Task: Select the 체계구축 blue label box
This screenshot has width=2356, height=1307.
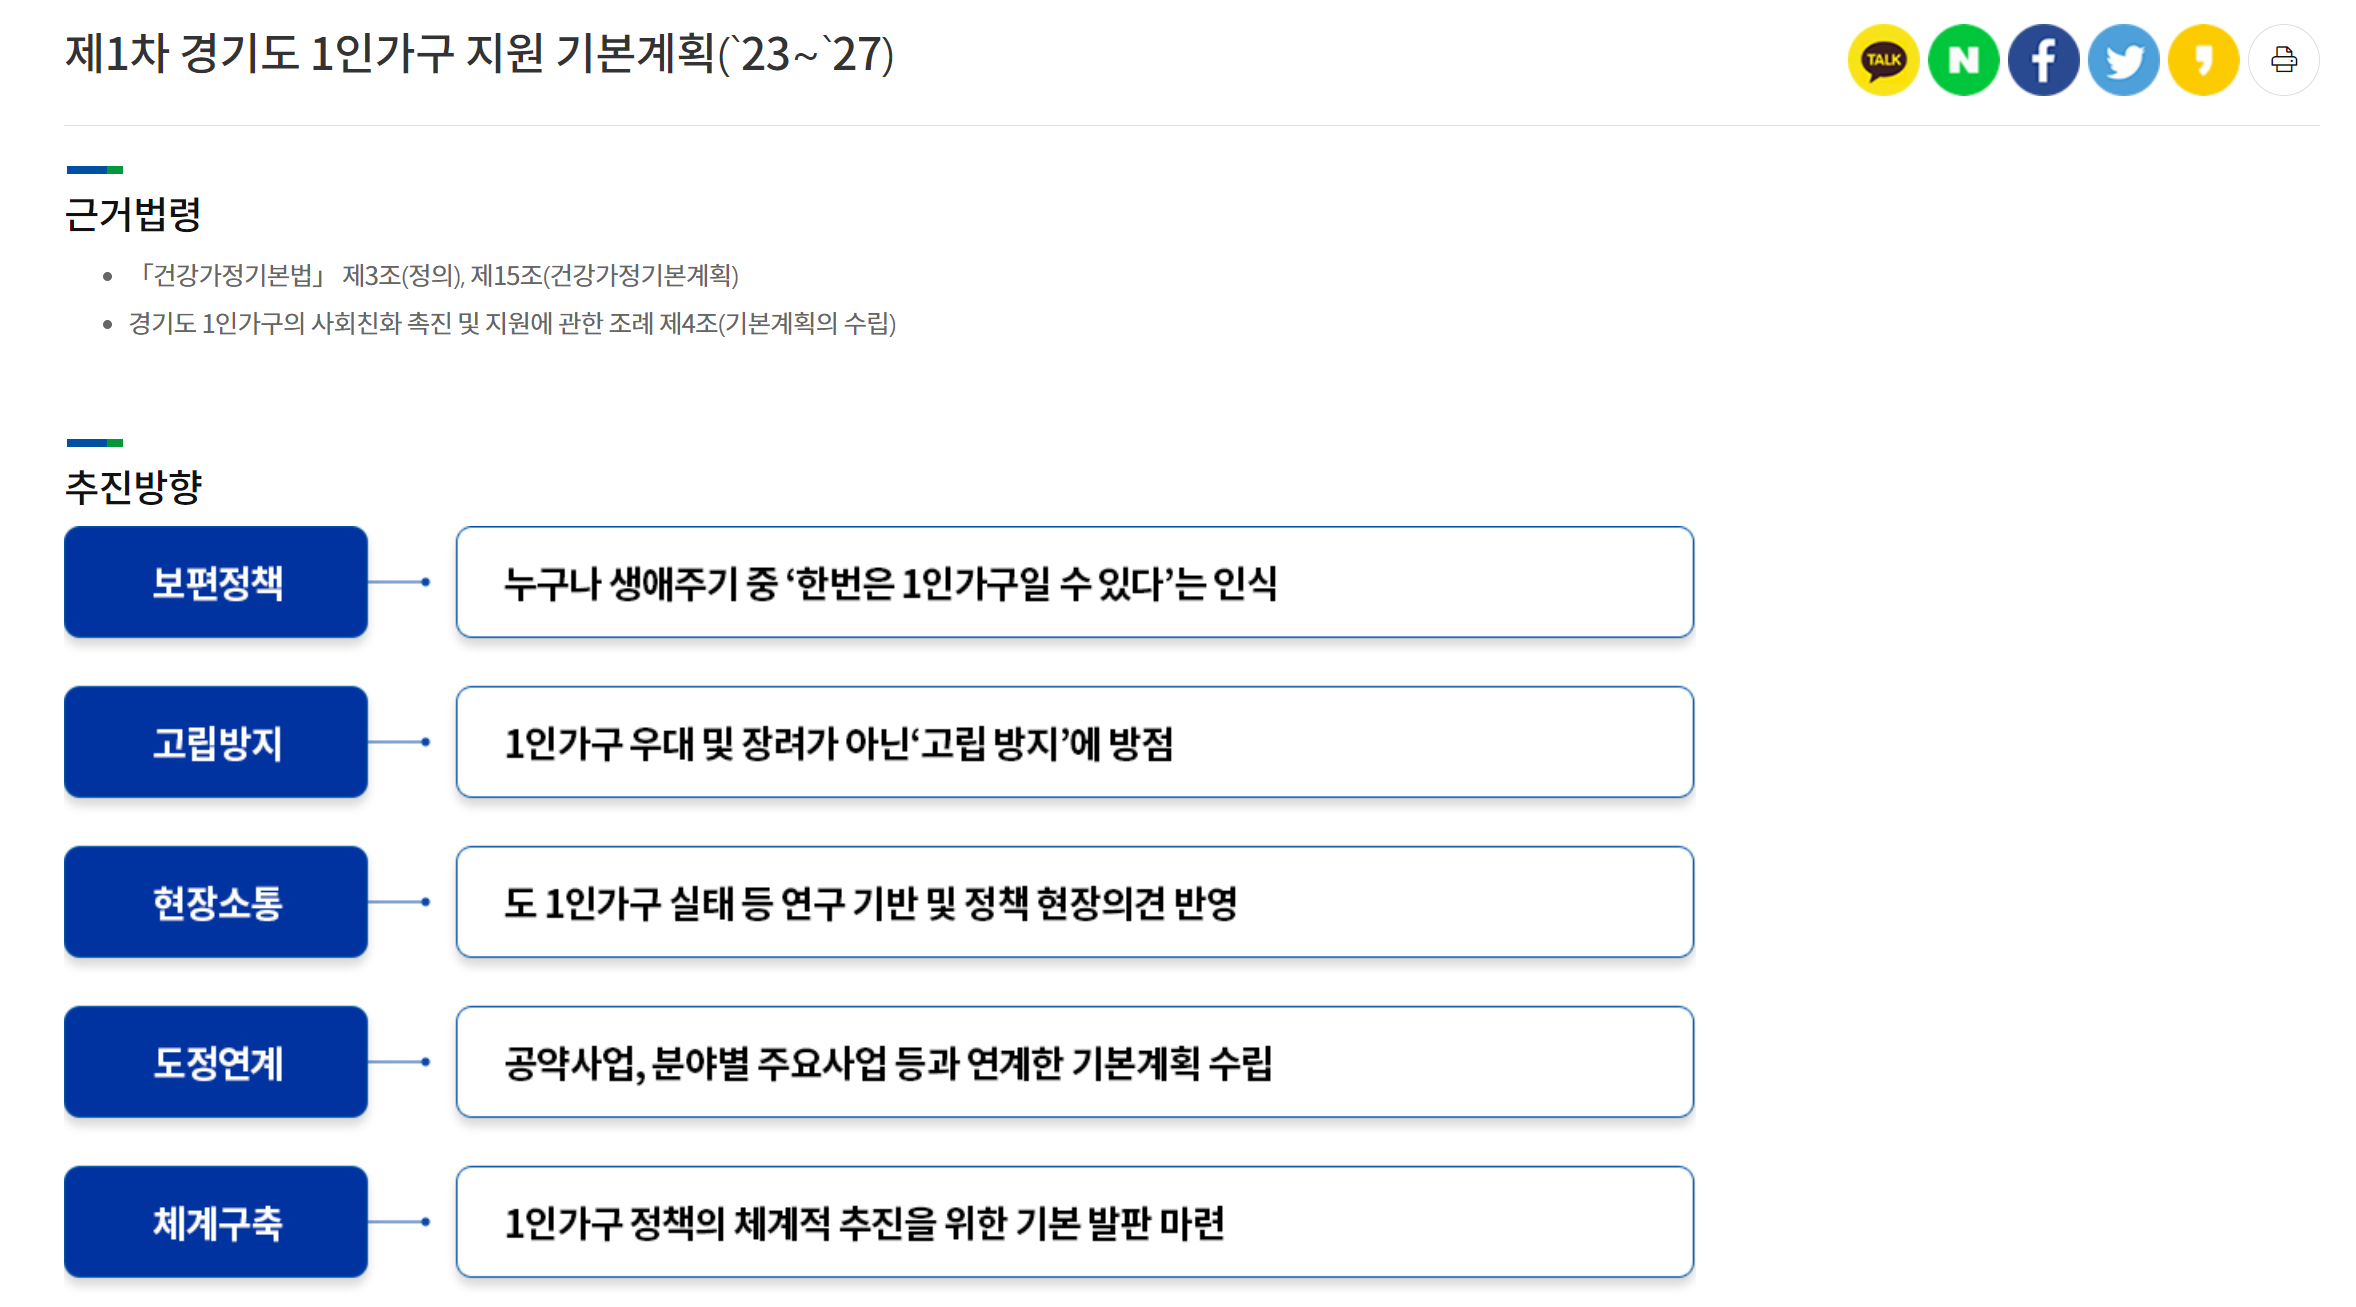Action: coord(216,1222)
